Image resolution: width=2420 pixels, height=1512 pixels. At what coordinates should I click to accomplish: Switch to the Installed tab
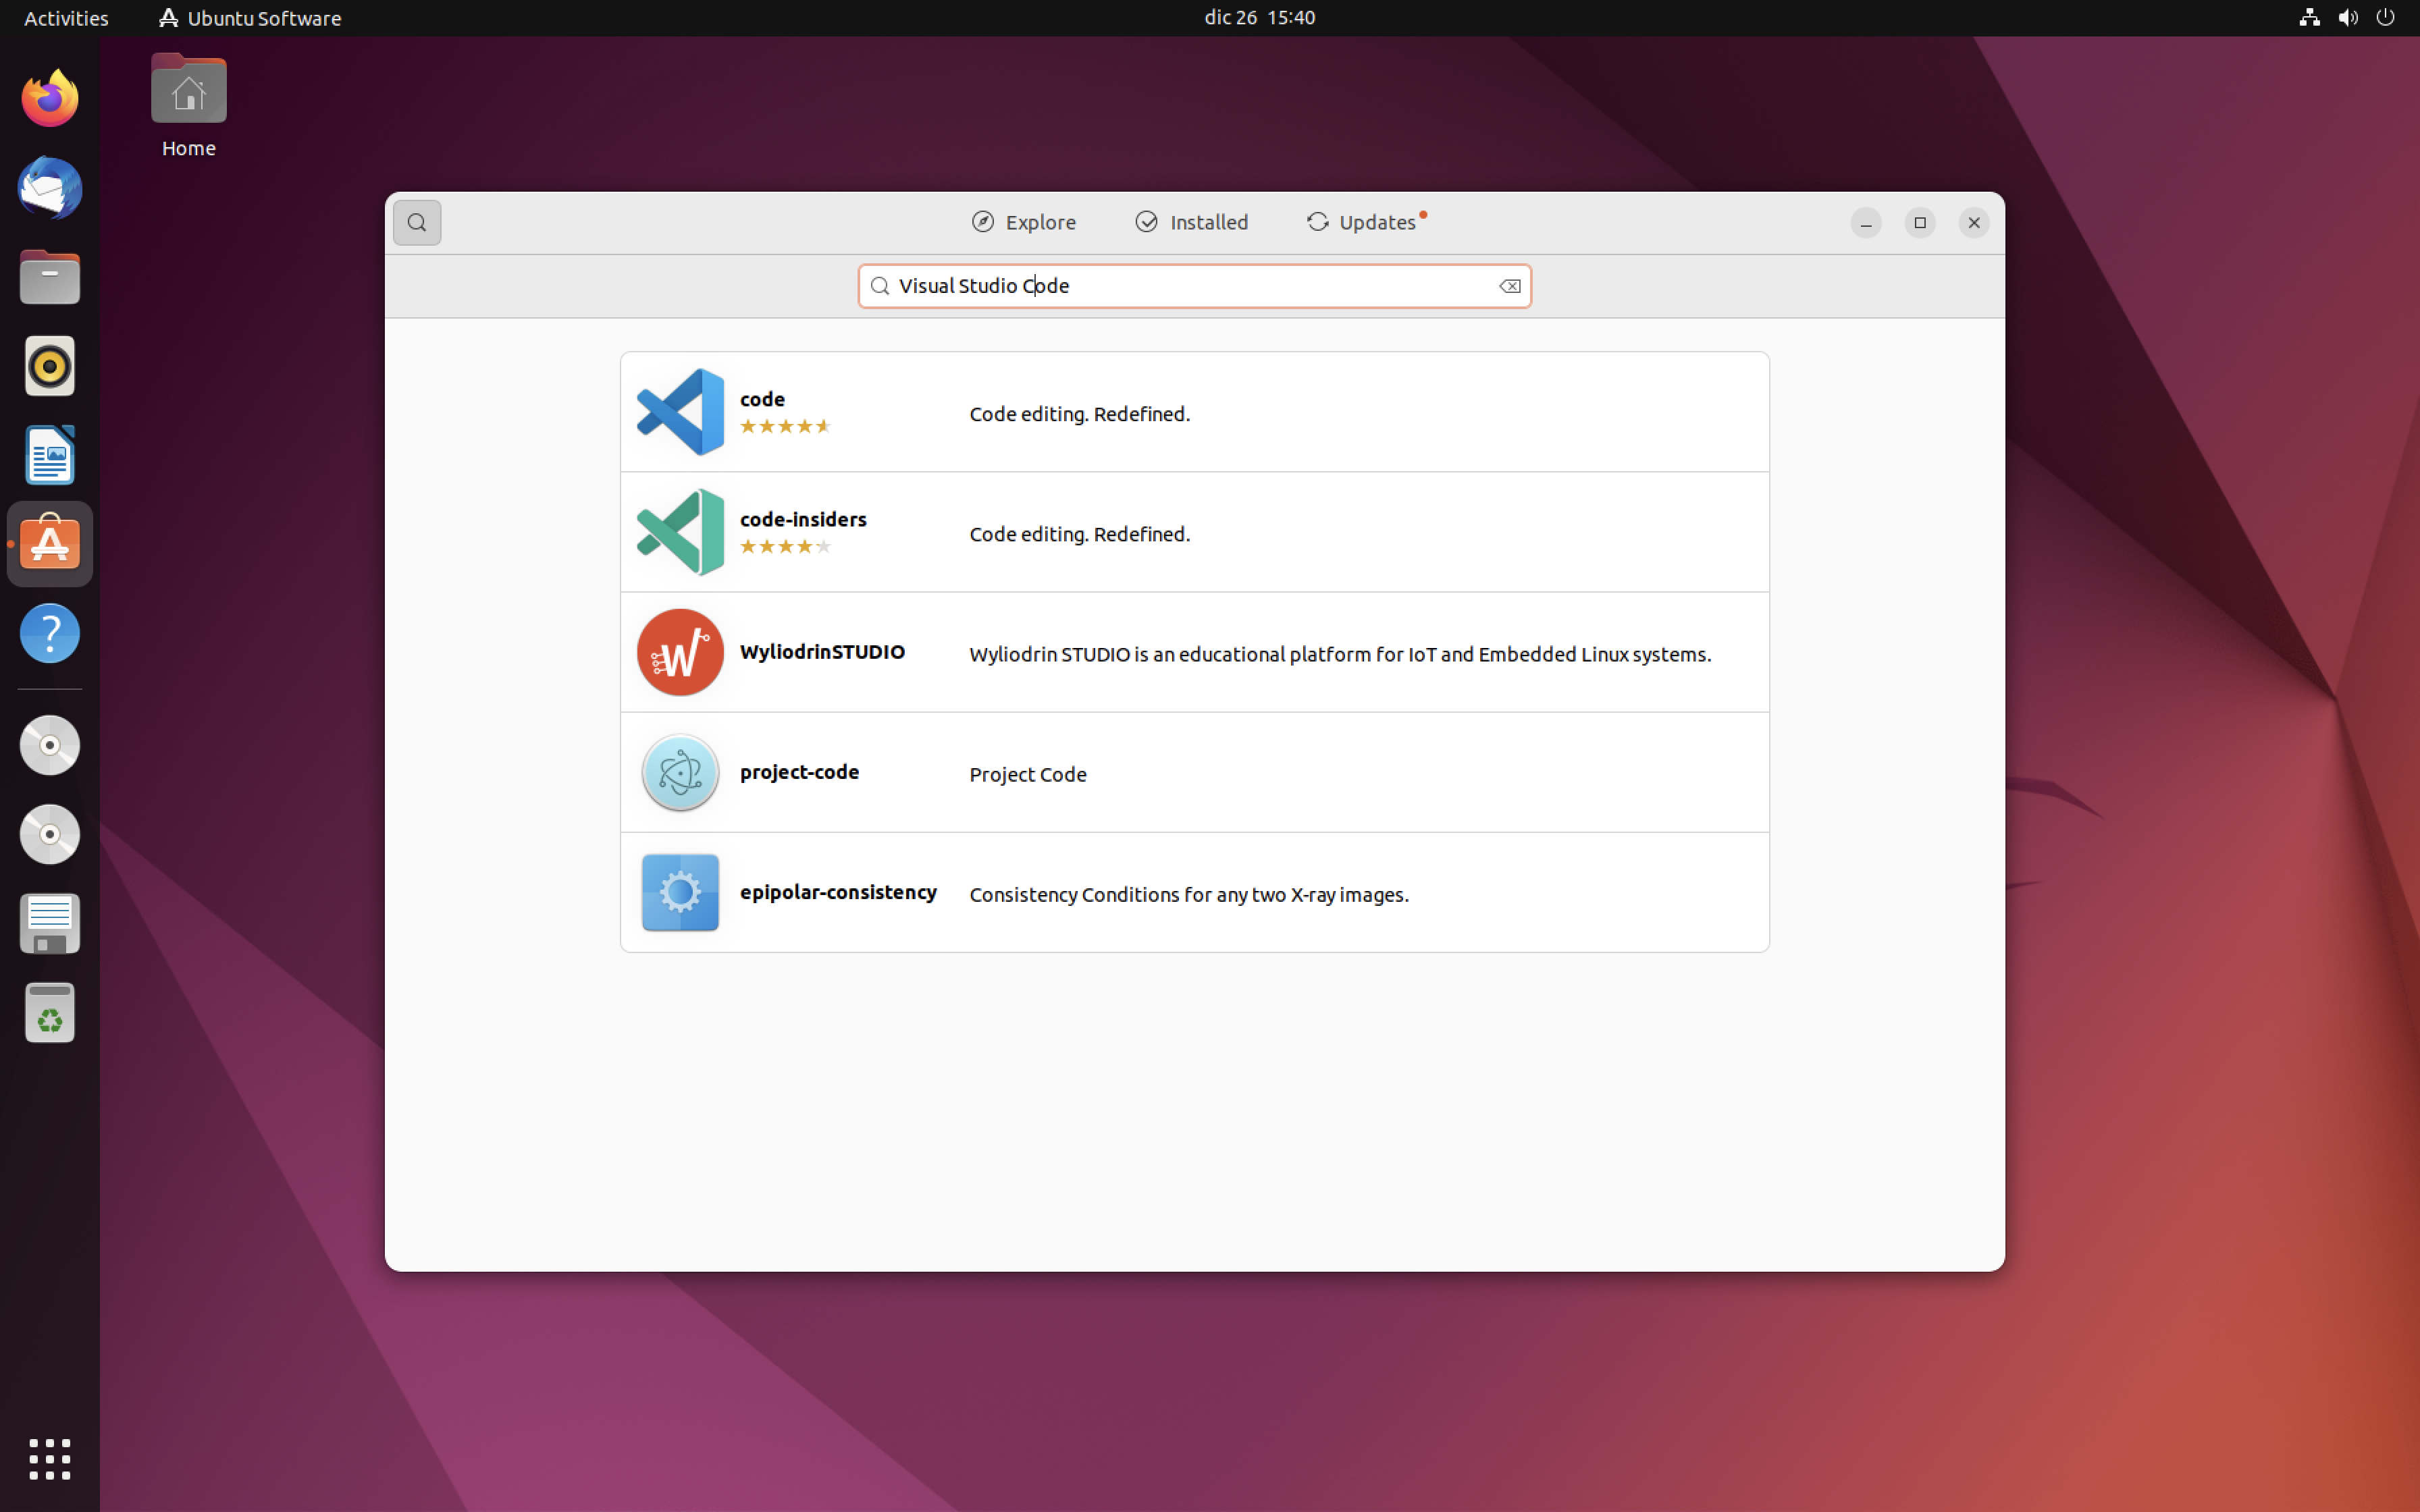point(1191,222)
